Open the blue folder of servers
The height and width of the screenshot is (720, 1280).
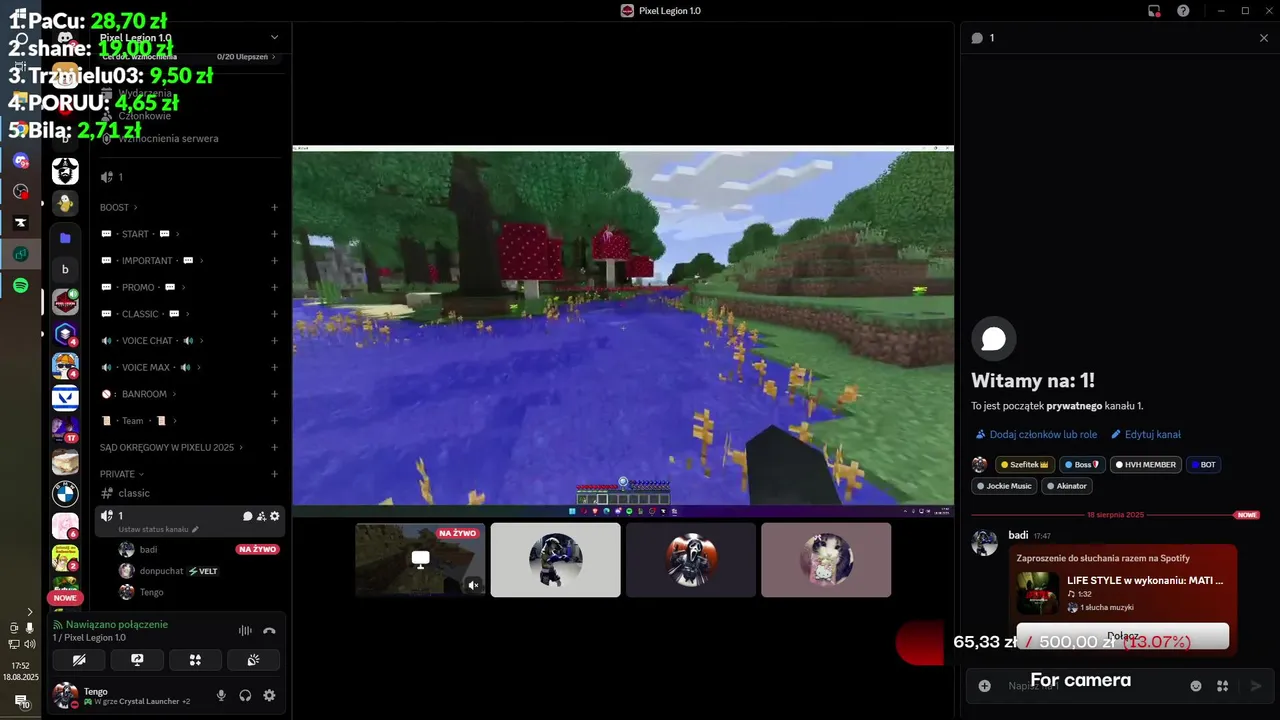click(x=65, y=238)
